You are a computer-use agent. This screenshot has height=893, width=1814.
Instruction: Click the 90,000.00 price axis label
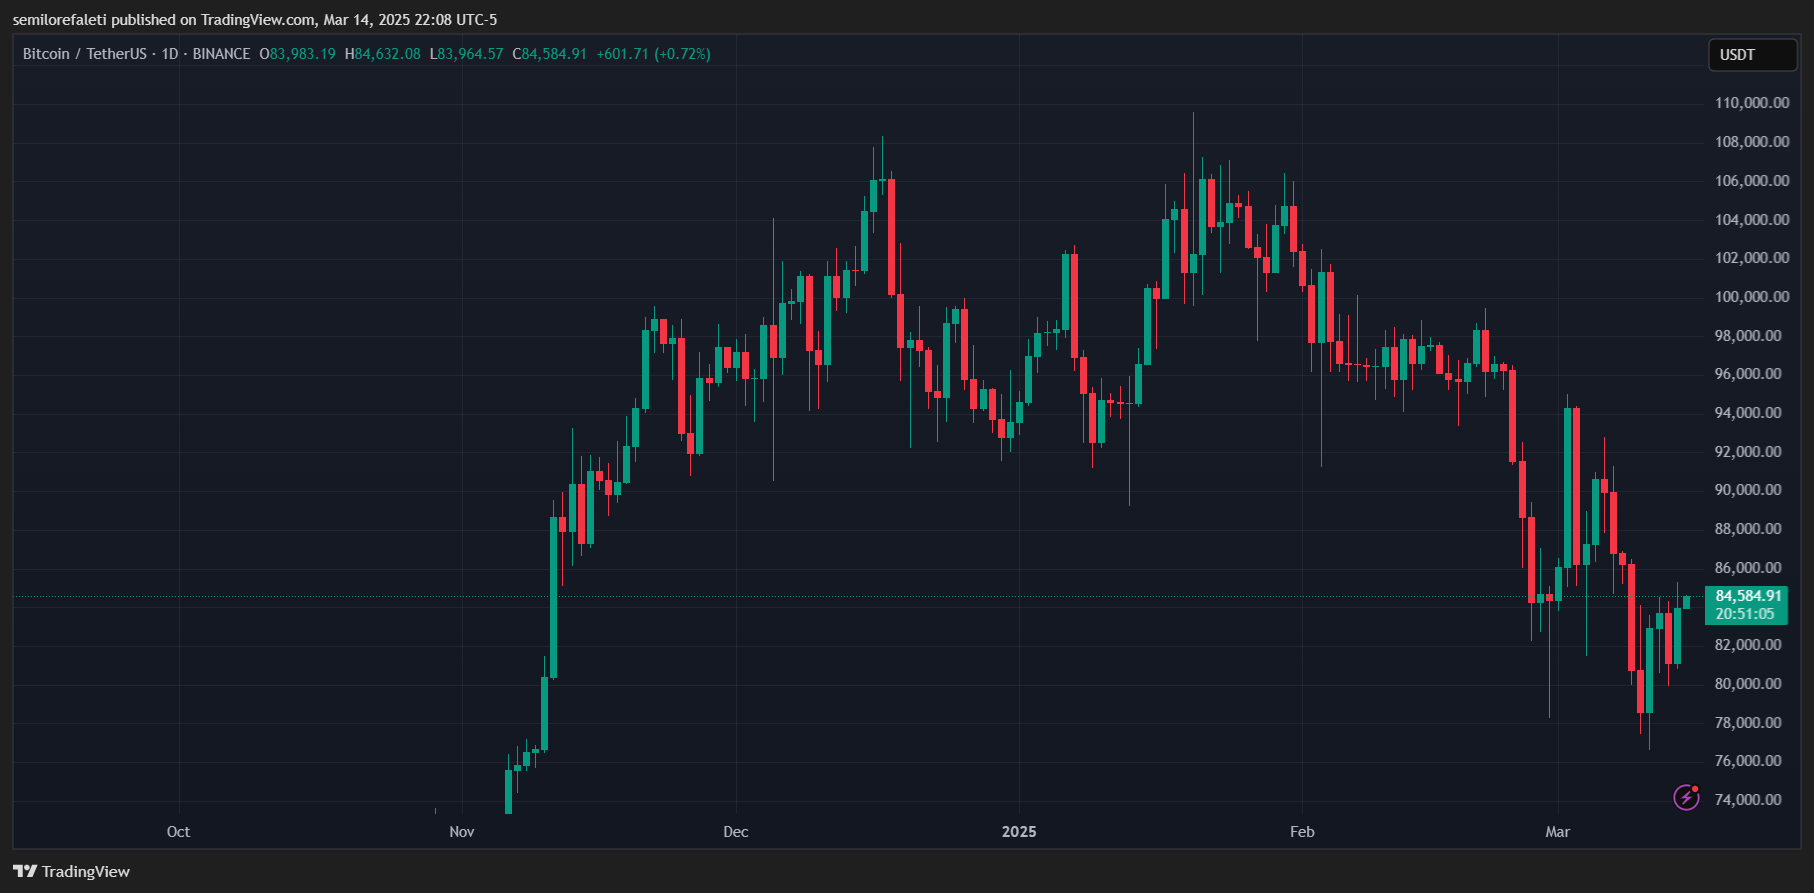[1748, 490]
